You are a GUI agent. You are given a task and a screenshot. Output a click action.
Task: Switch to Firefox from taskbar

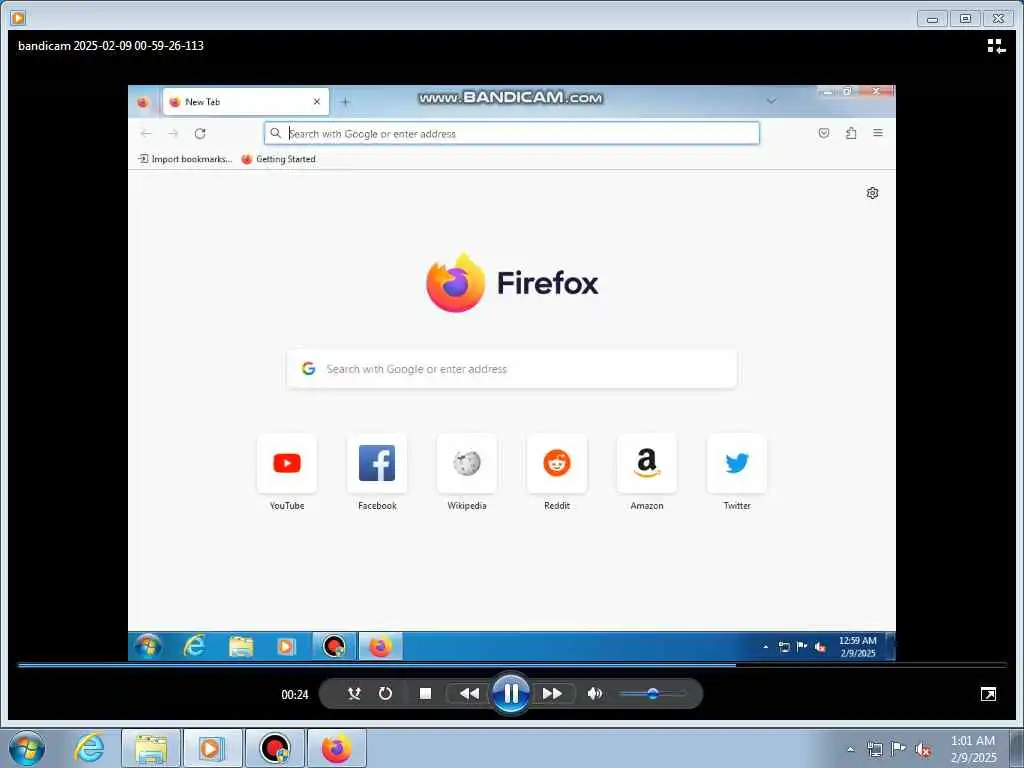click(336, 748)
